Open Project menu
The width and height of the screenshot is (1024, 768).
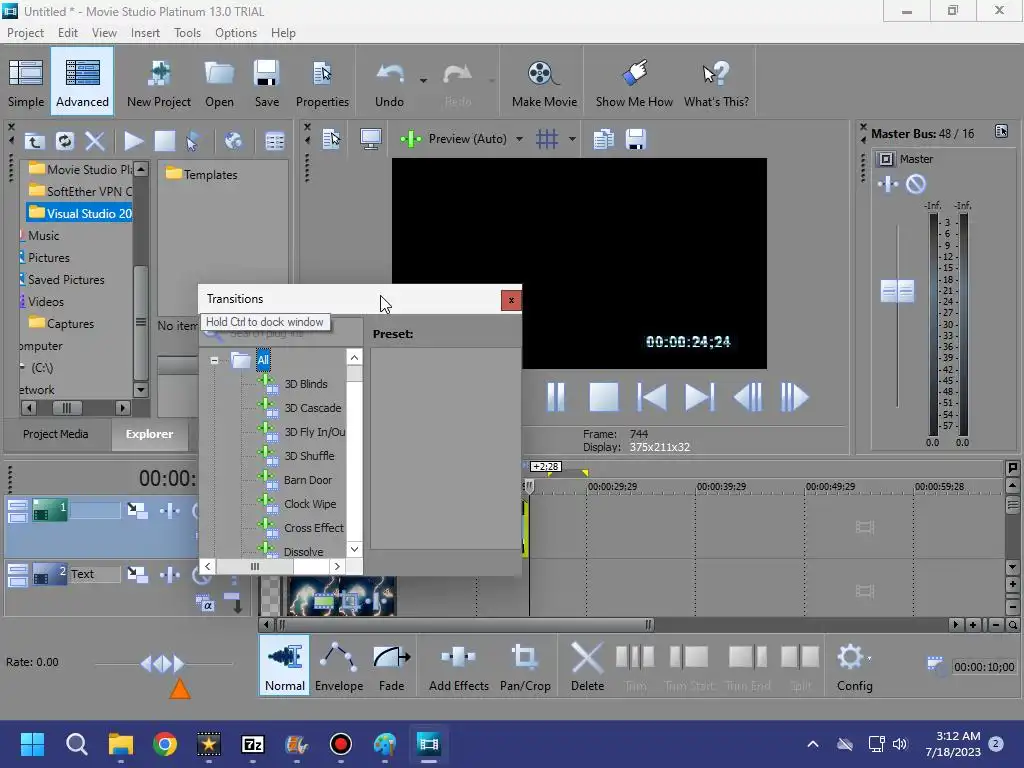(25, 33)
